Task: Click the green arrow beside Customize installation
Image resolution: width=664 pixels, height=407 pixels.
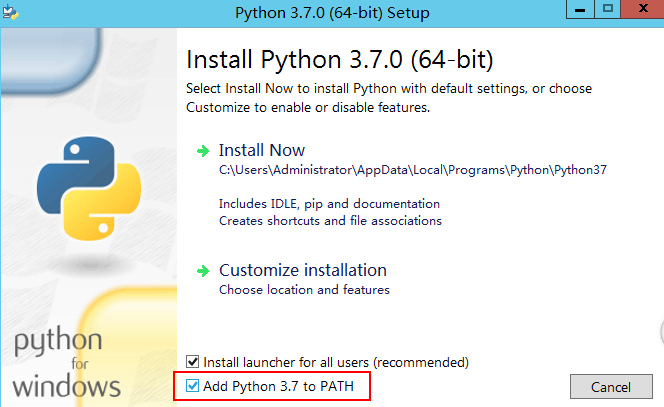Action: click(x=203, y=271)
